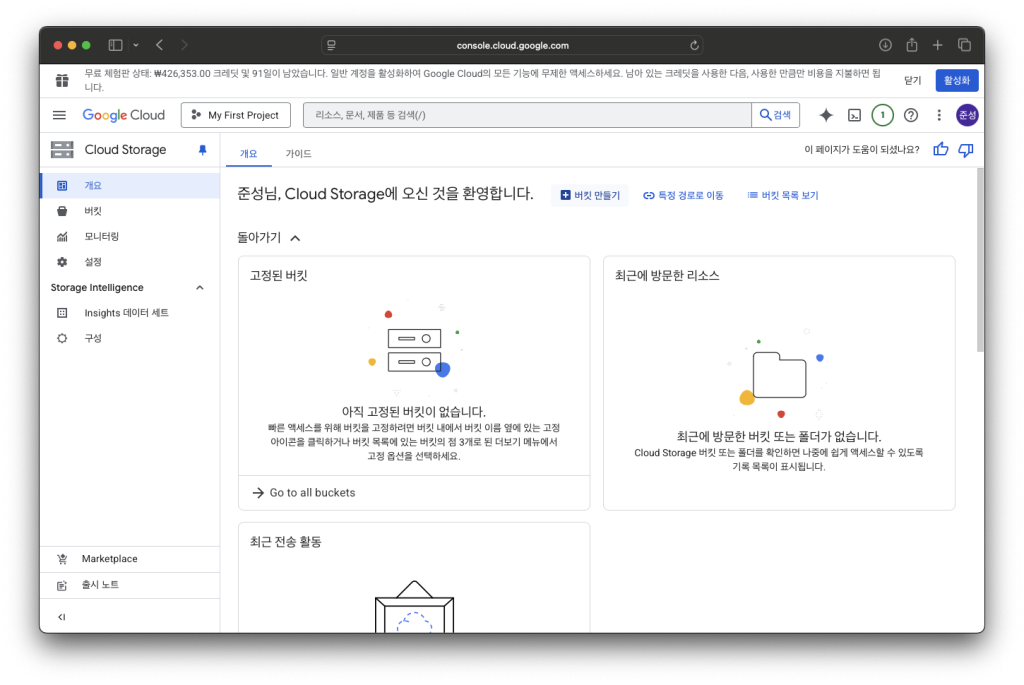Viewport: 1024px width, 685px height.
Task: Collapse the Storage Intelligence group
Action: 199,288
